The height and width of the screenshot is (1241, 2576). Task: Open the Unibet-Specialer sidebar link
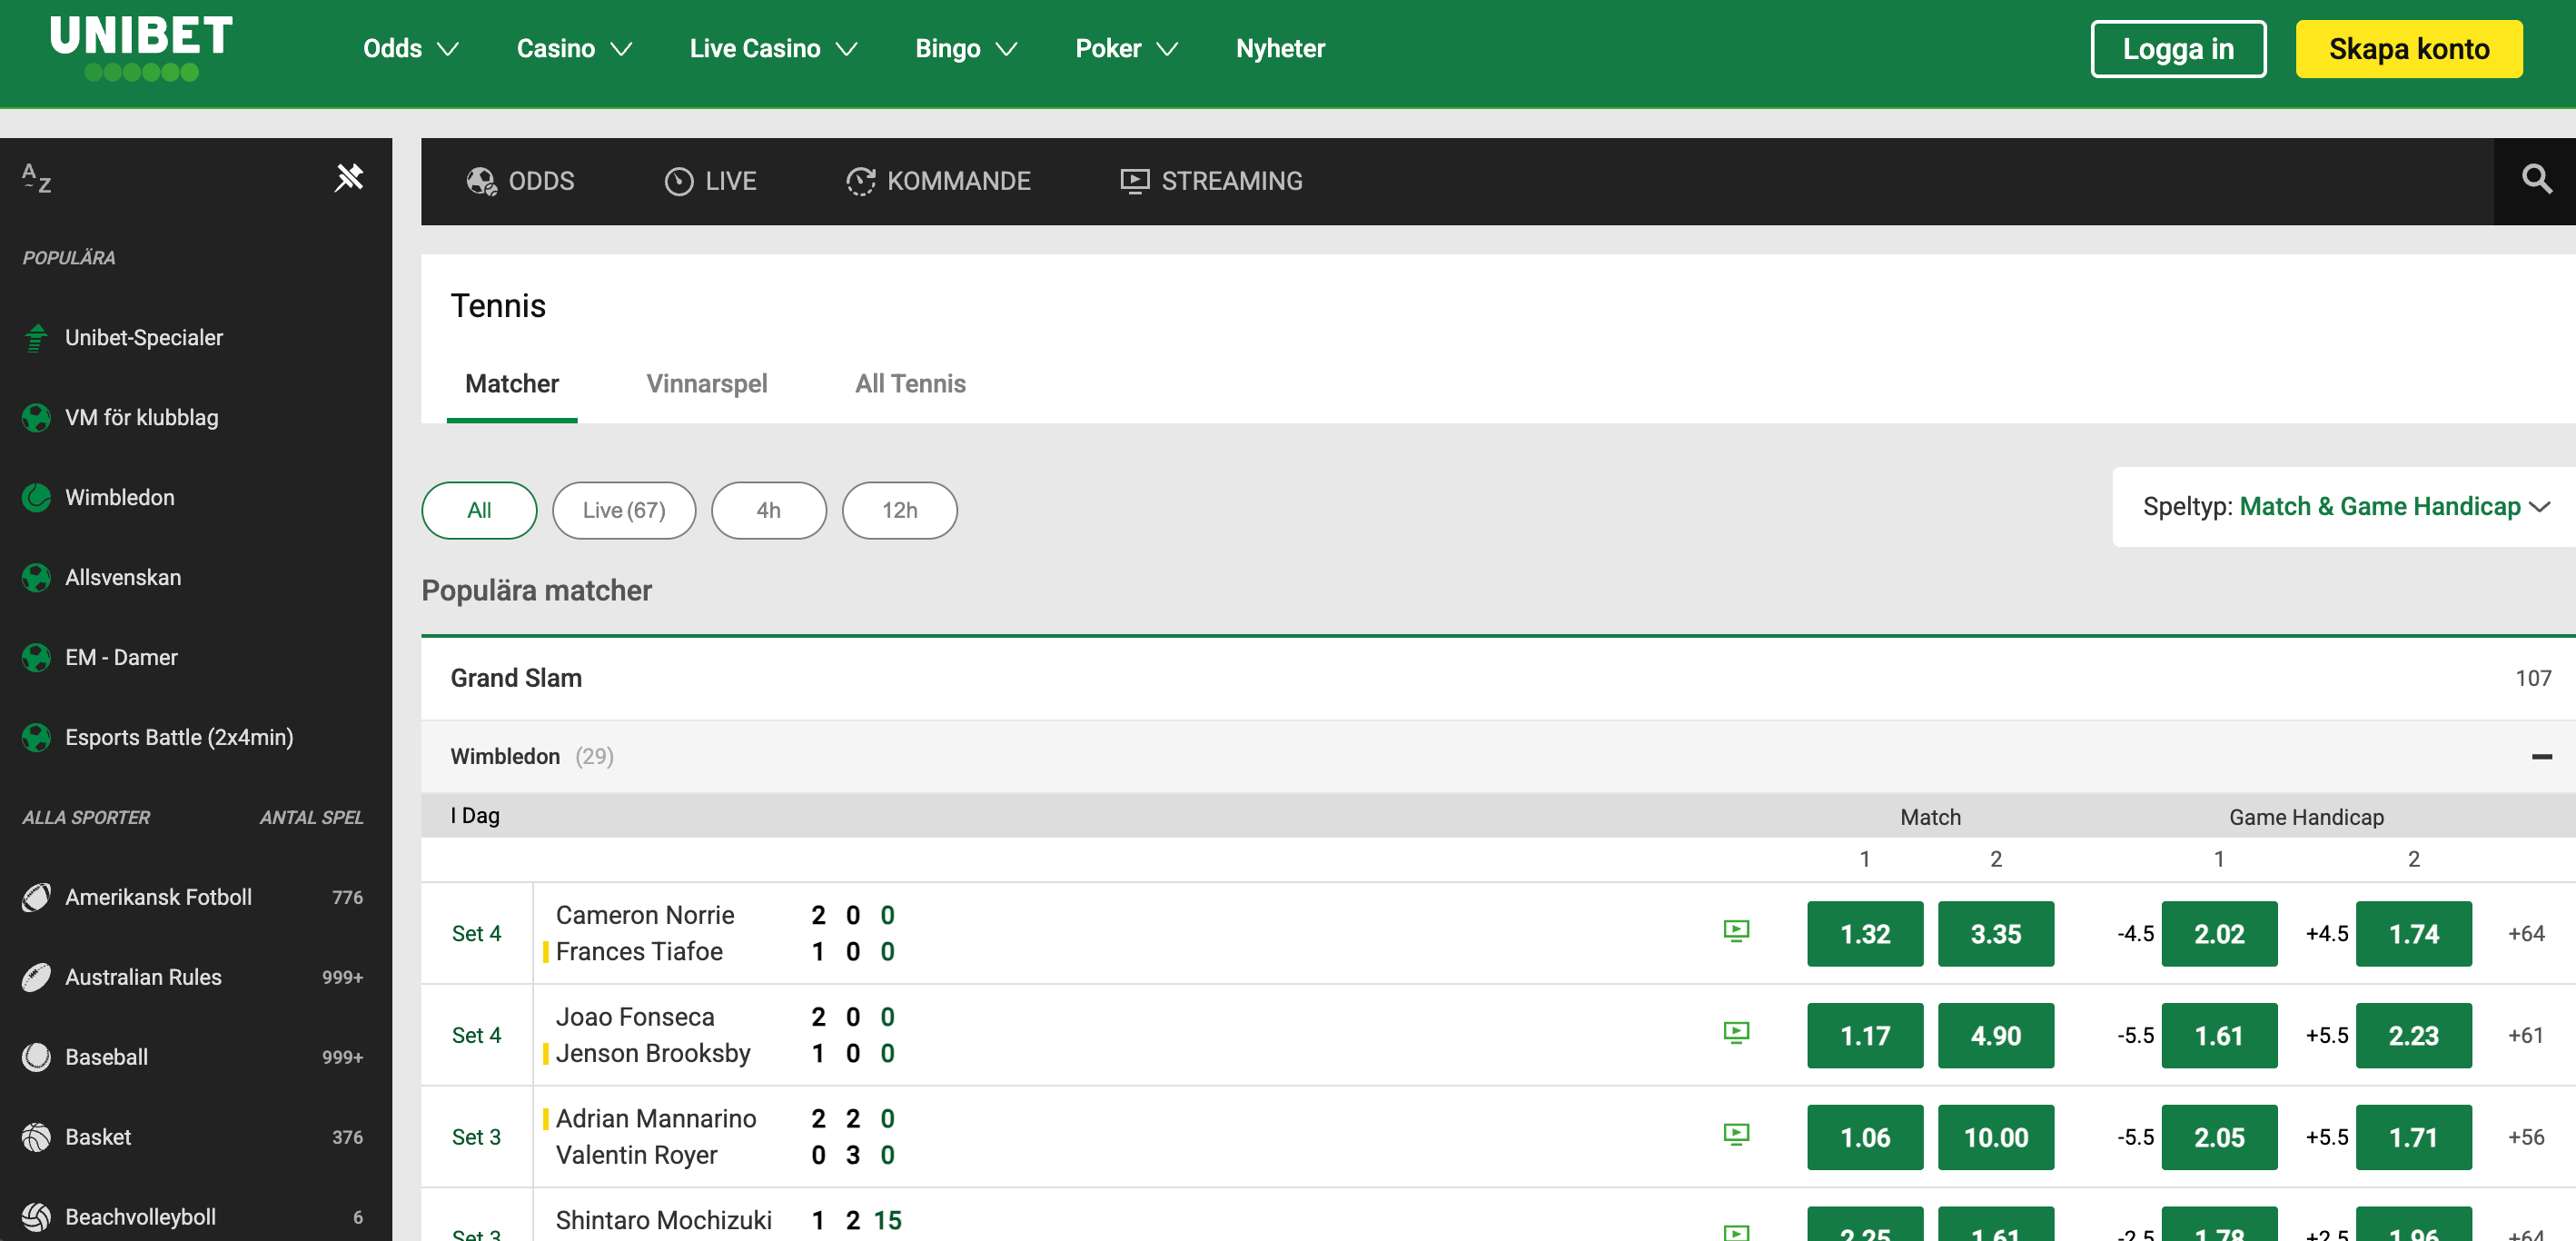coord(144,338)
